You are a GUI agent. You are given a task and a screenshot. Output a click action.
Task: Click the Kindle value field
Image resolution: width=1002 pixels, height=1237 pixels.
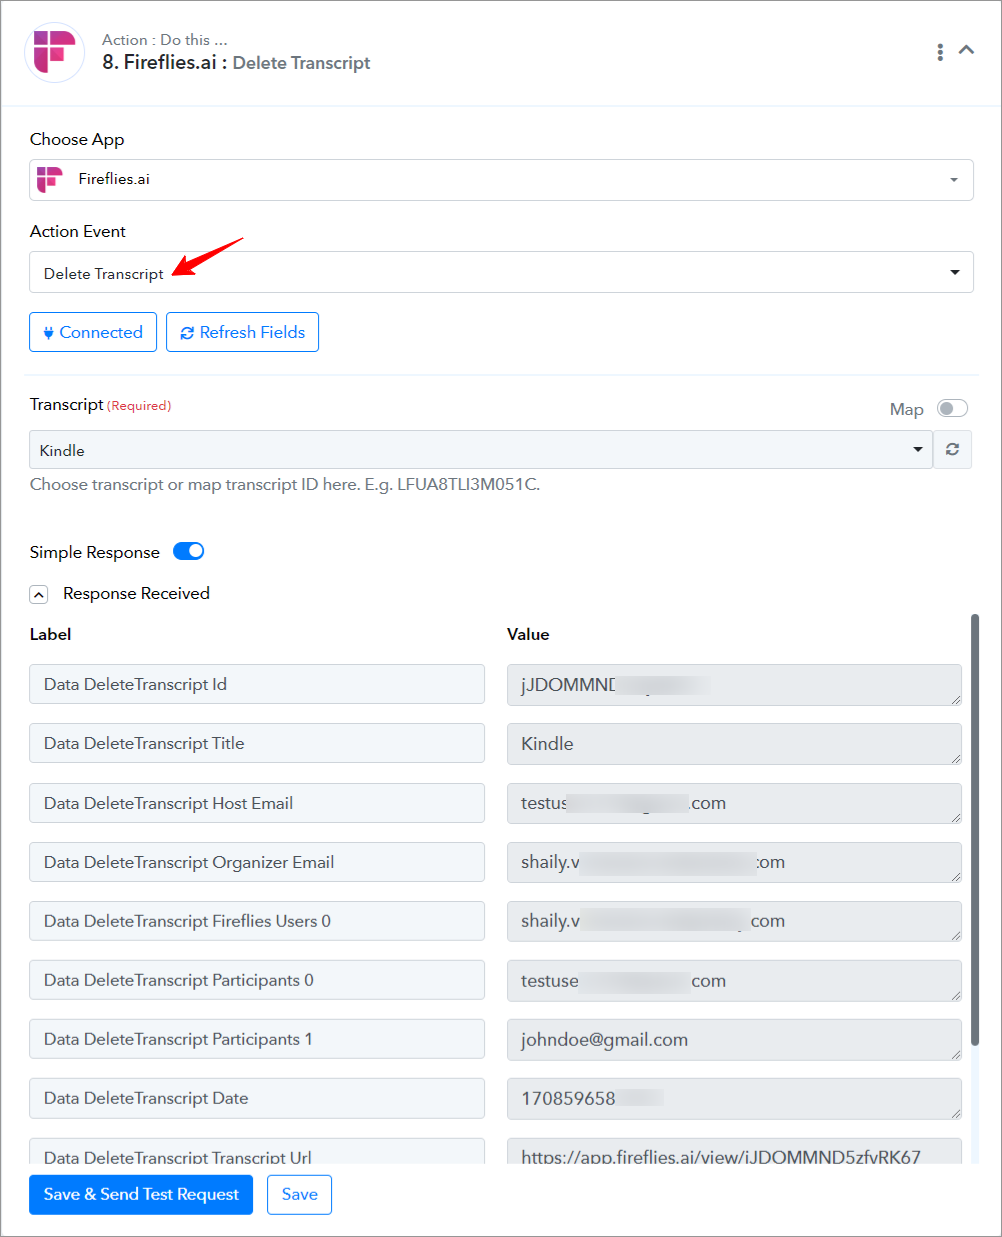click(x=734, y=744)
